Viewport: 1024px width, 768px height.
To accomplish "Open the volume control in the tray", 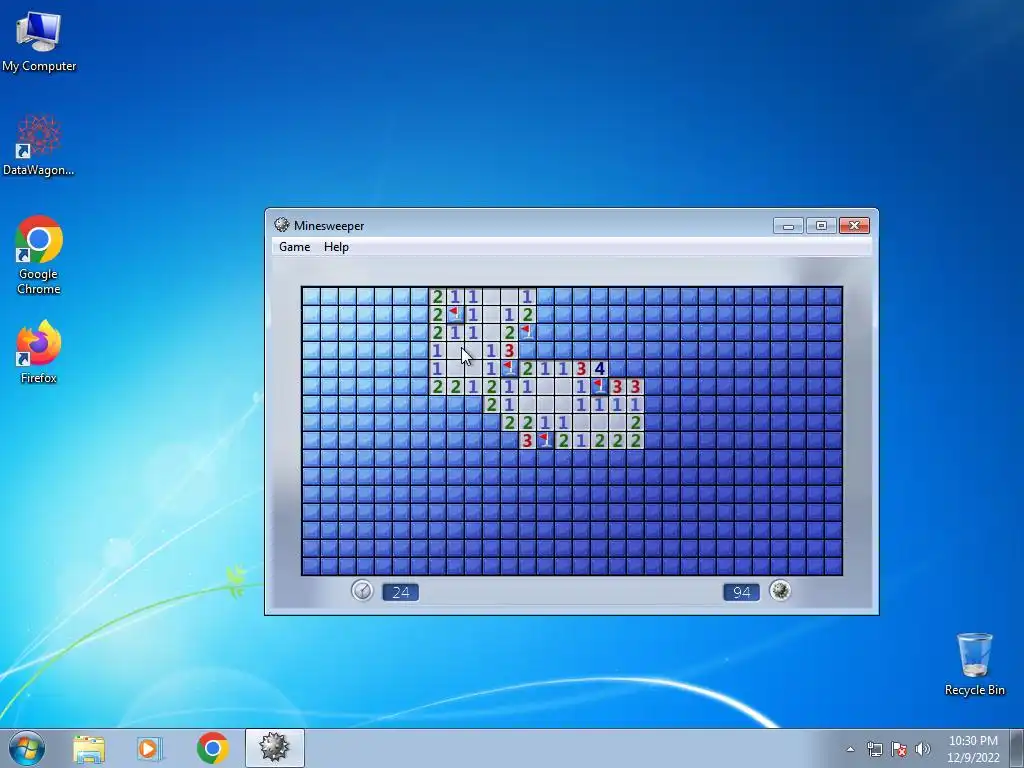I will pos(923,749).
